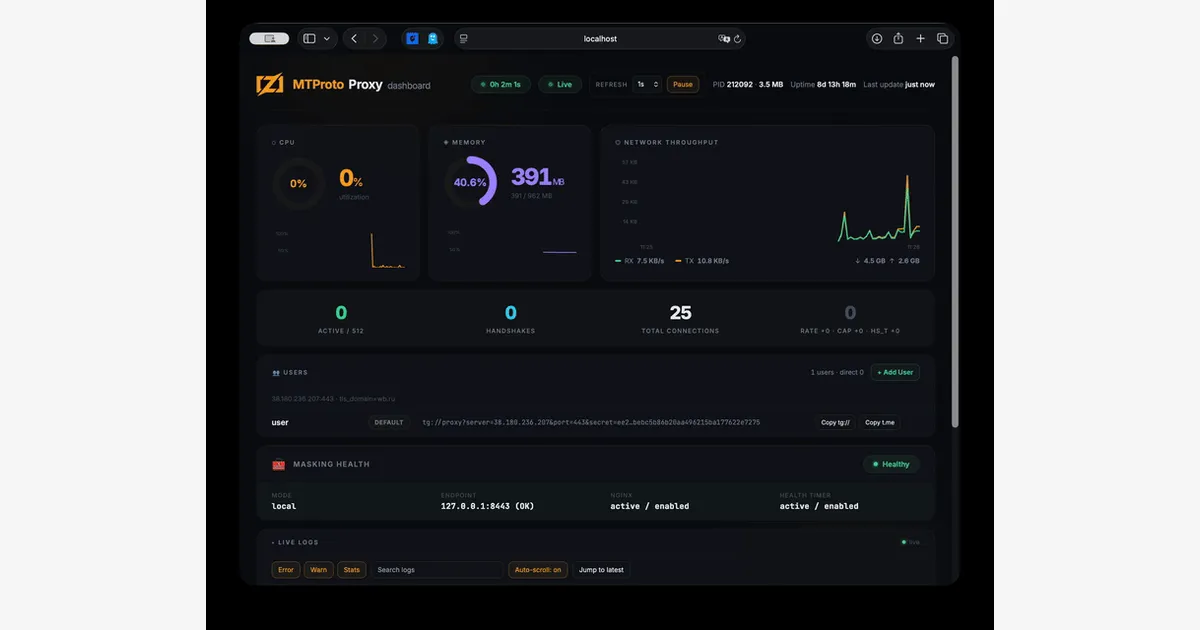
Task: Click the memory 40.6% ring gauge
Action: tap(470, 182)
